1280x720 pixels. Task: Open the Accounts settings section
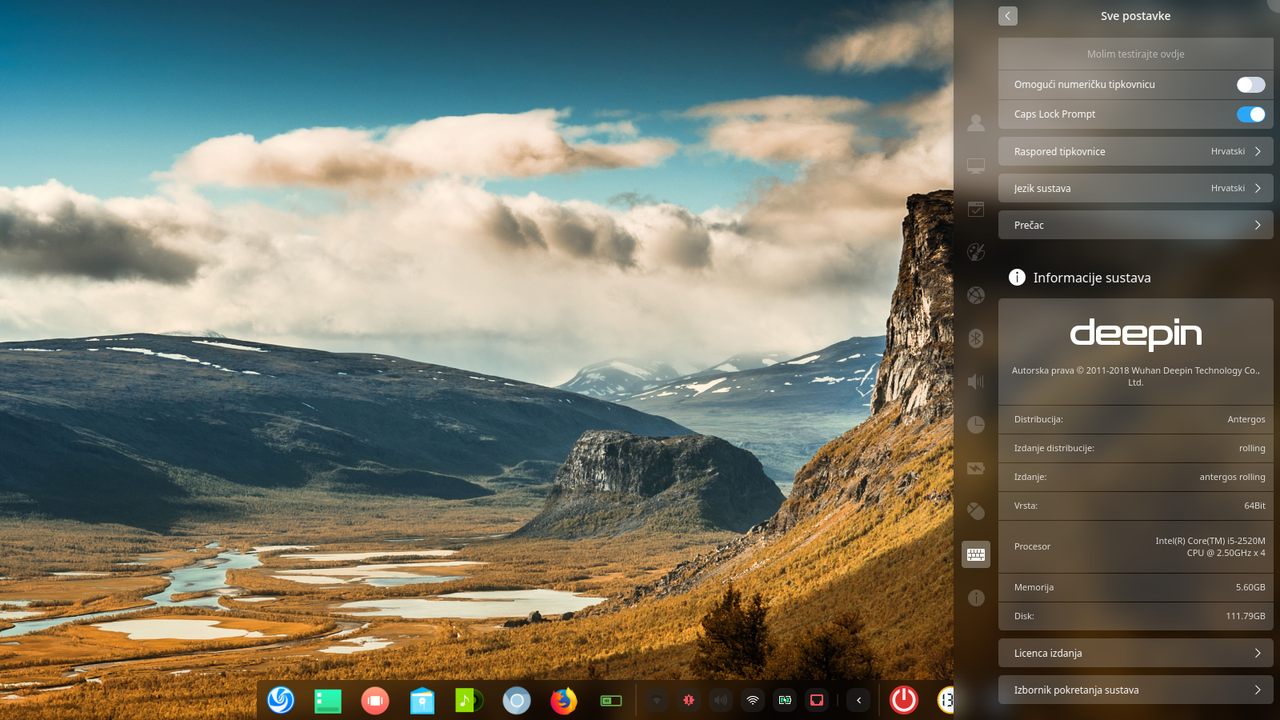click(x=975, y=122)
